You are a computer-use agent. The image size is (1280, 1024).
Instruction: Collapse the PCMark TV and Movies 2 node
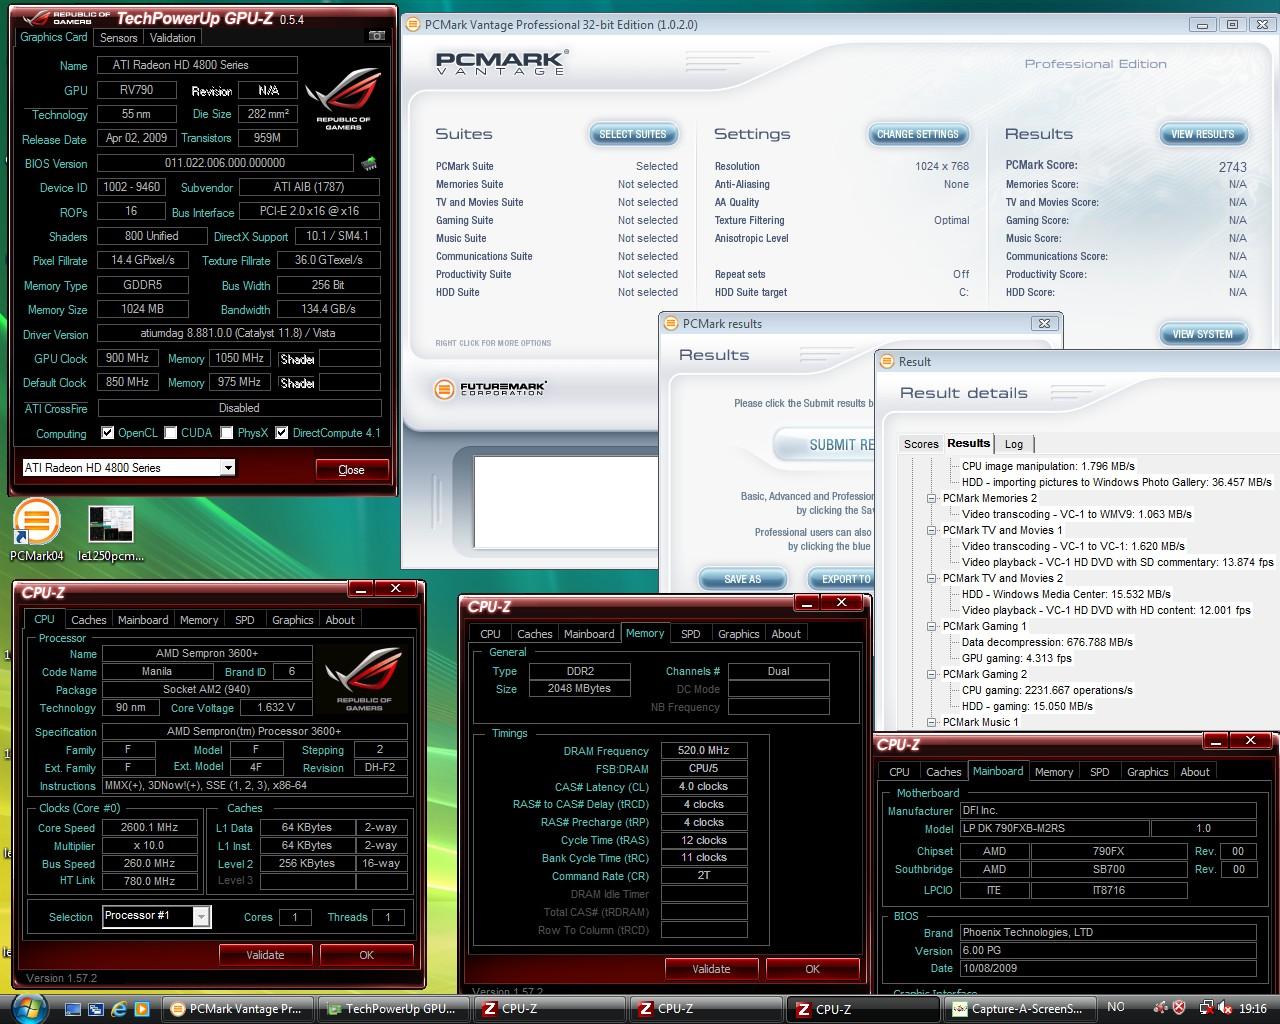931,578
